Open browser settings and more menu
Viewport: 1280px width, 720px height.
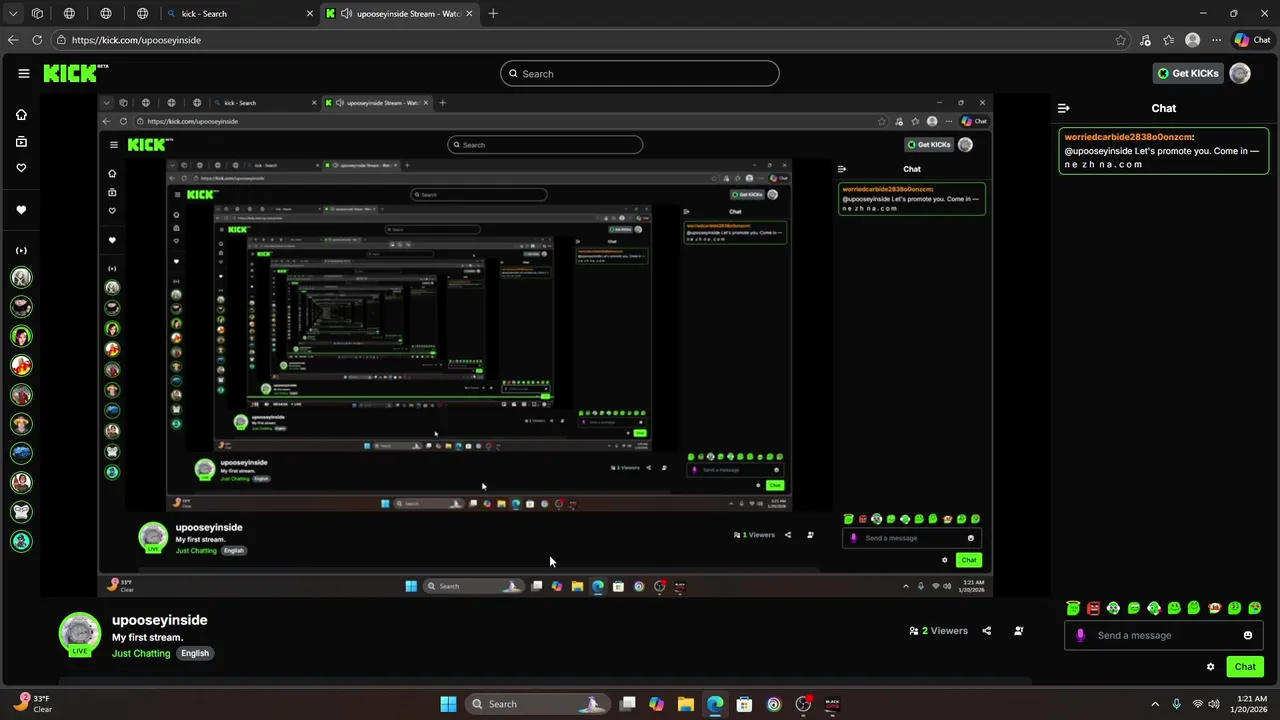click(x=1216, y=40)
